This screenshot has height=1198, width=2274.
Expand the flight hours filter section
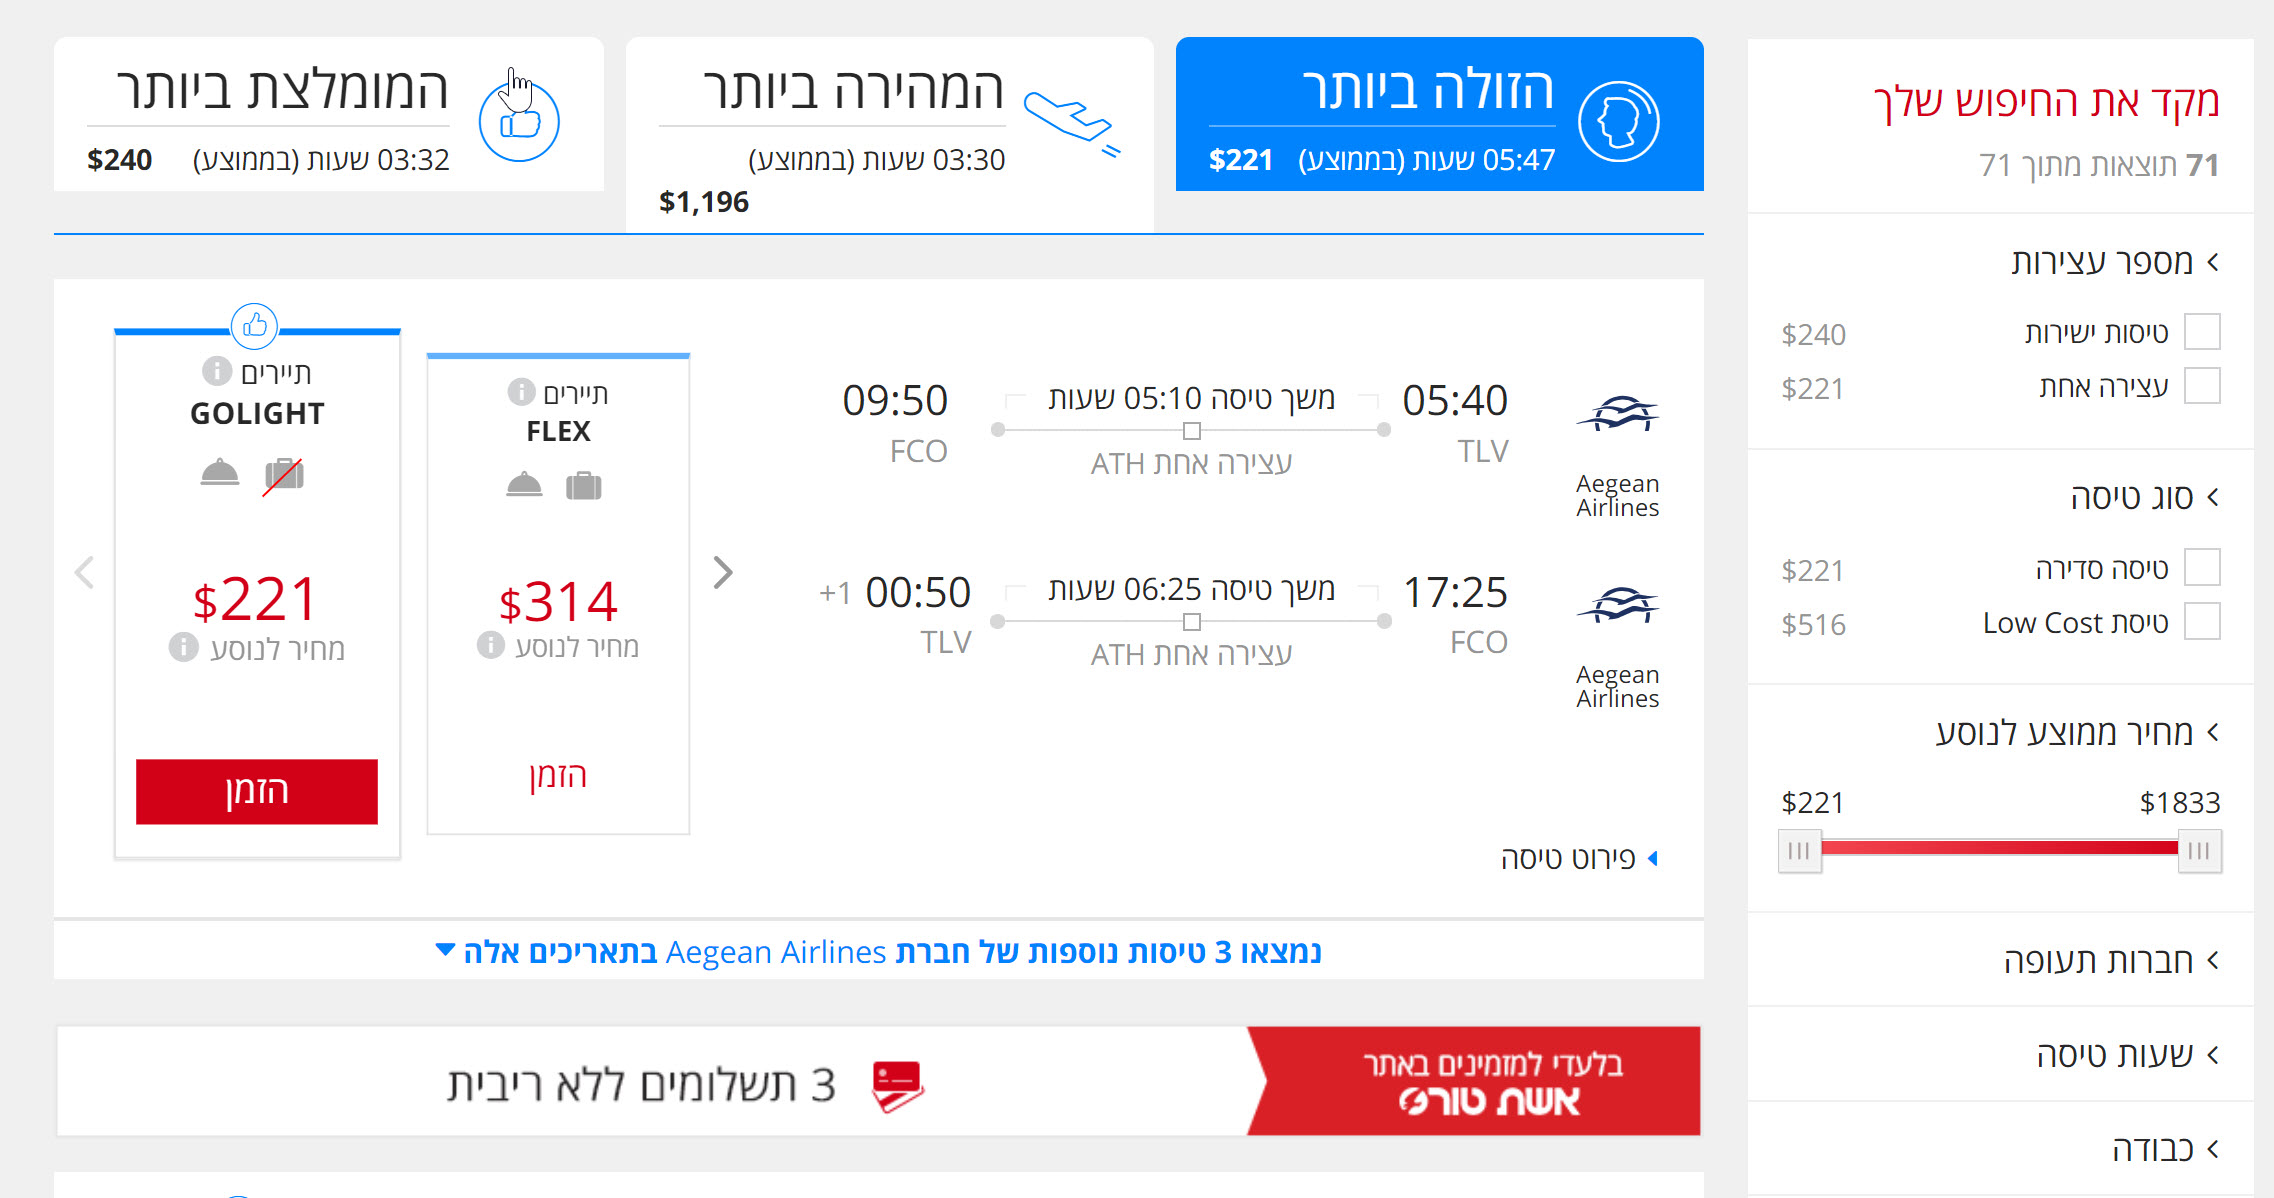(x=2128, y=1055)
